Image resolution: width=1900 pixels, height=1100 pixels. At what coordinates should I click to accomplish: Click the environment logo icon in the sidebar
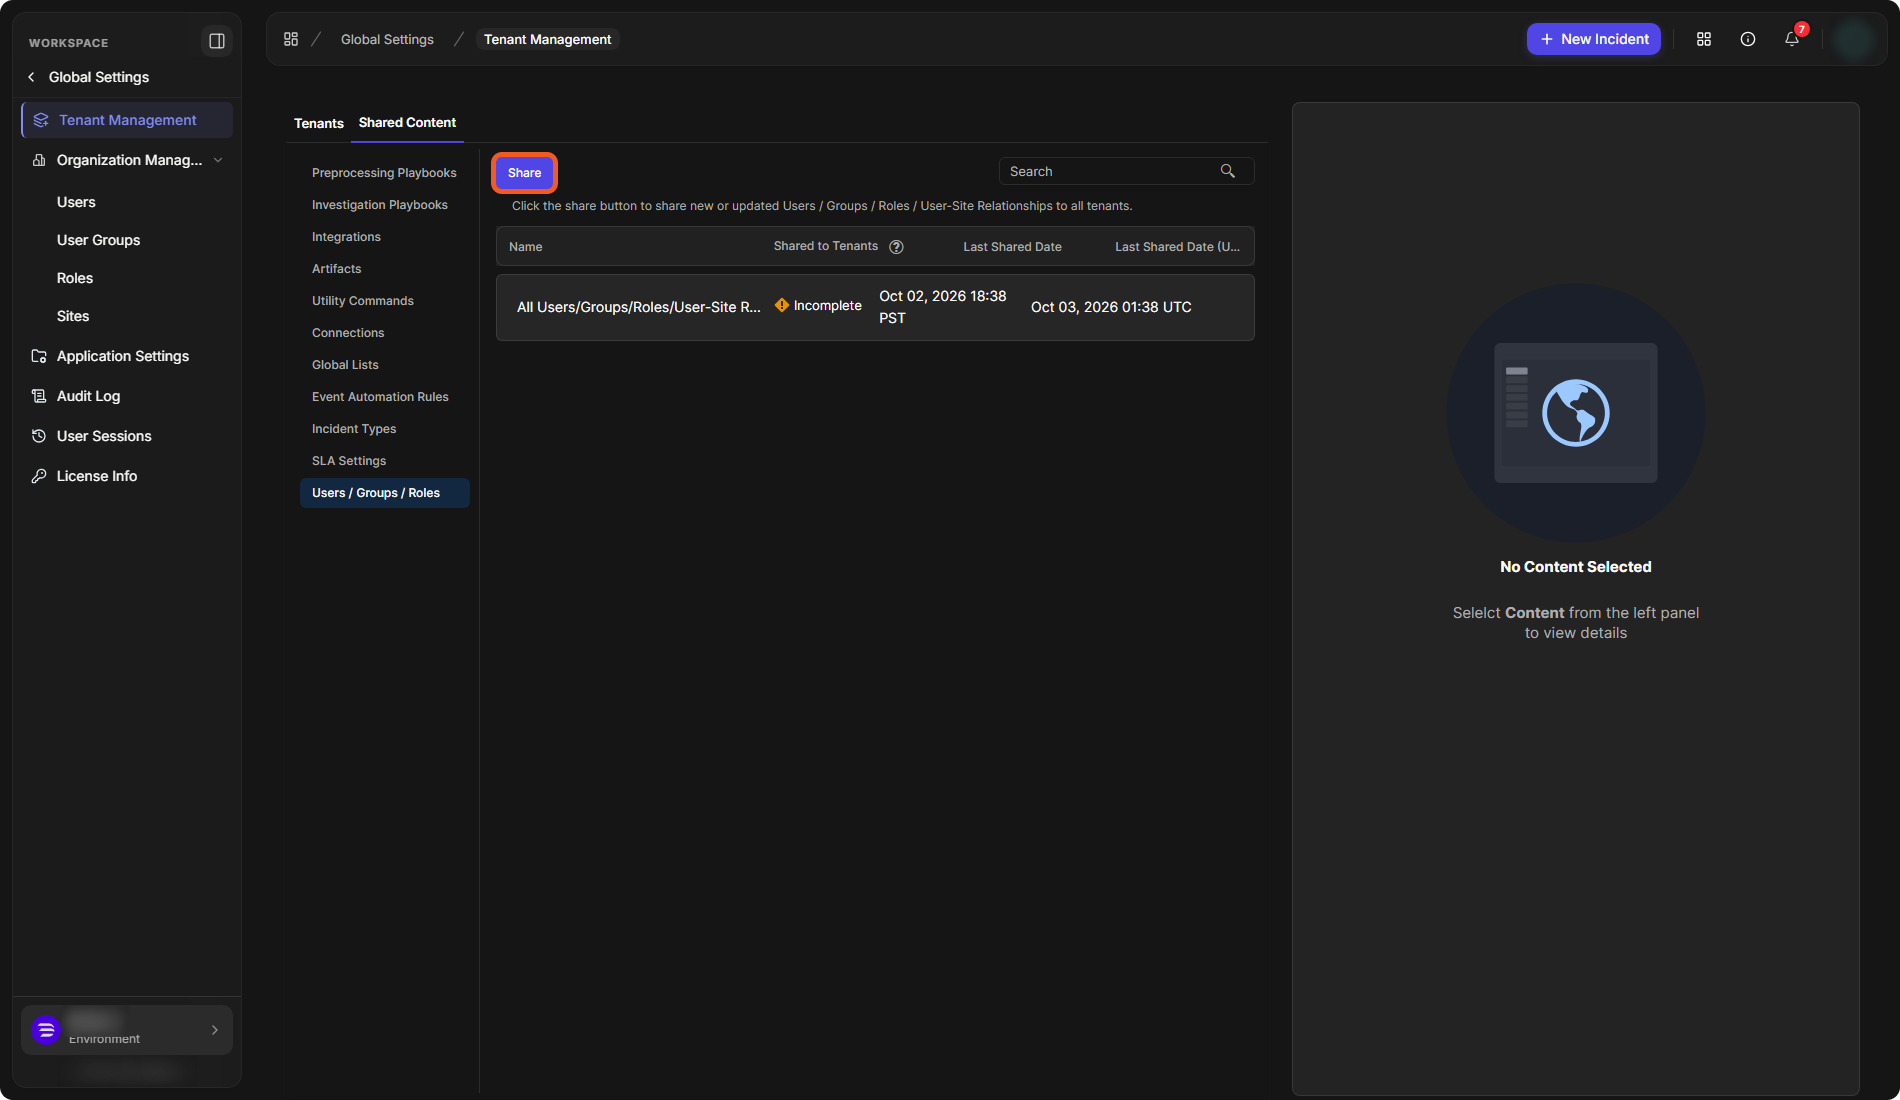click(46, 1030)
